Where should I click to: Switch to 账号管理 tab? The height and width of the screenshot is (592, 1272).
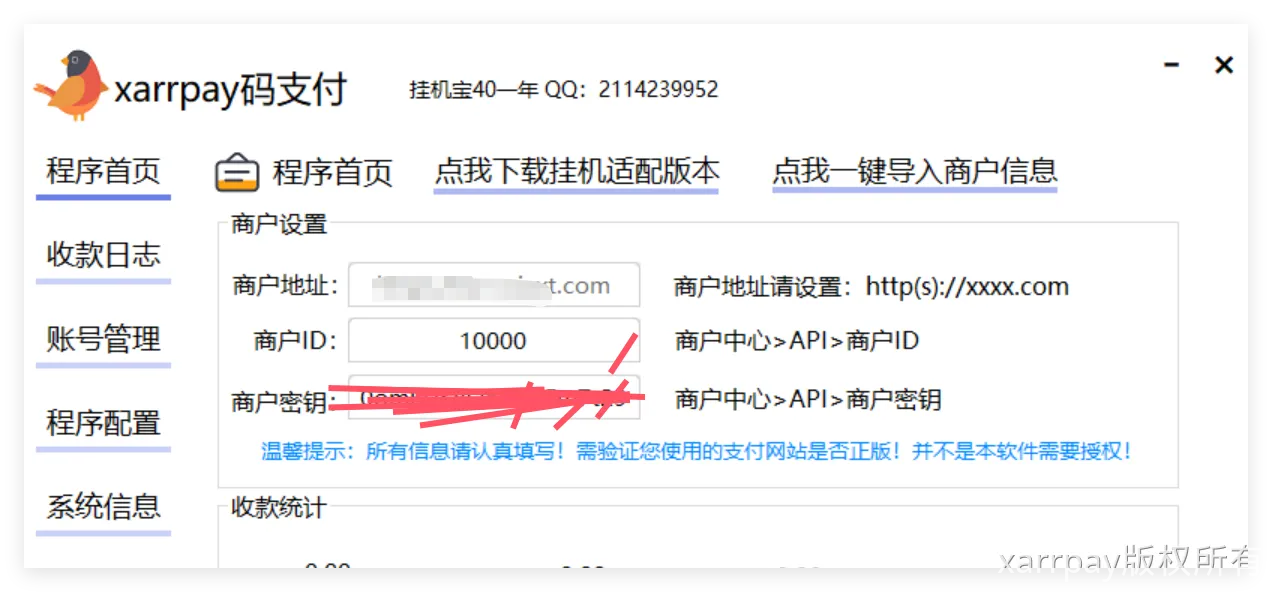103,339
